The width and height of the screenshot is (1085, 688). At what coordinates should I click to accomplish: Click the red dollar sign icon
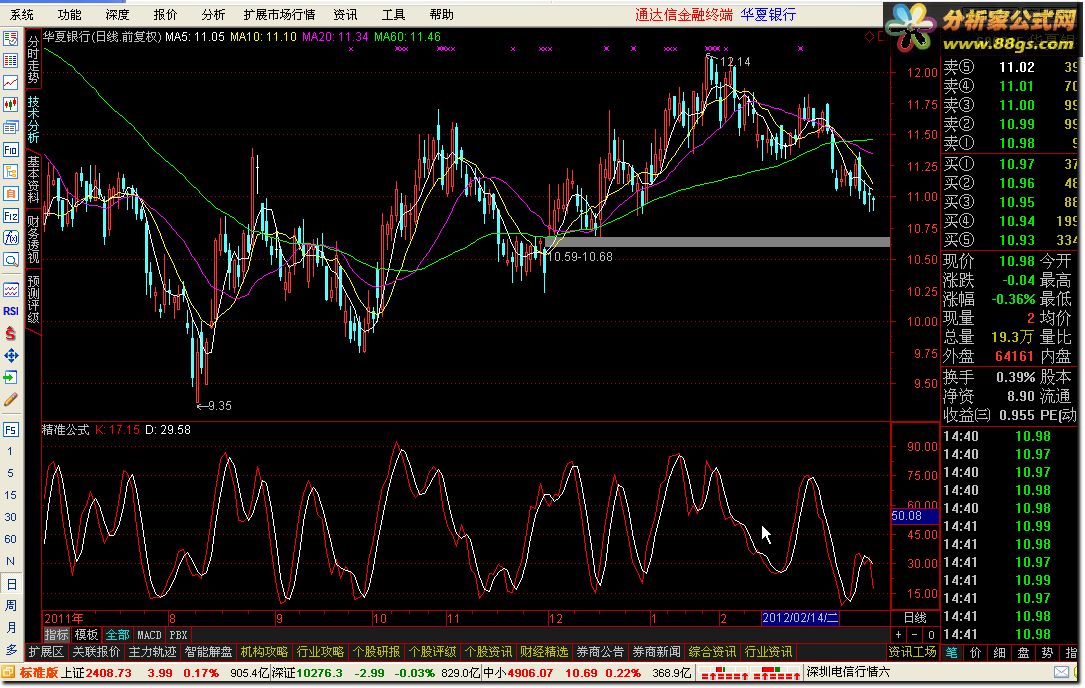(10, 334)
